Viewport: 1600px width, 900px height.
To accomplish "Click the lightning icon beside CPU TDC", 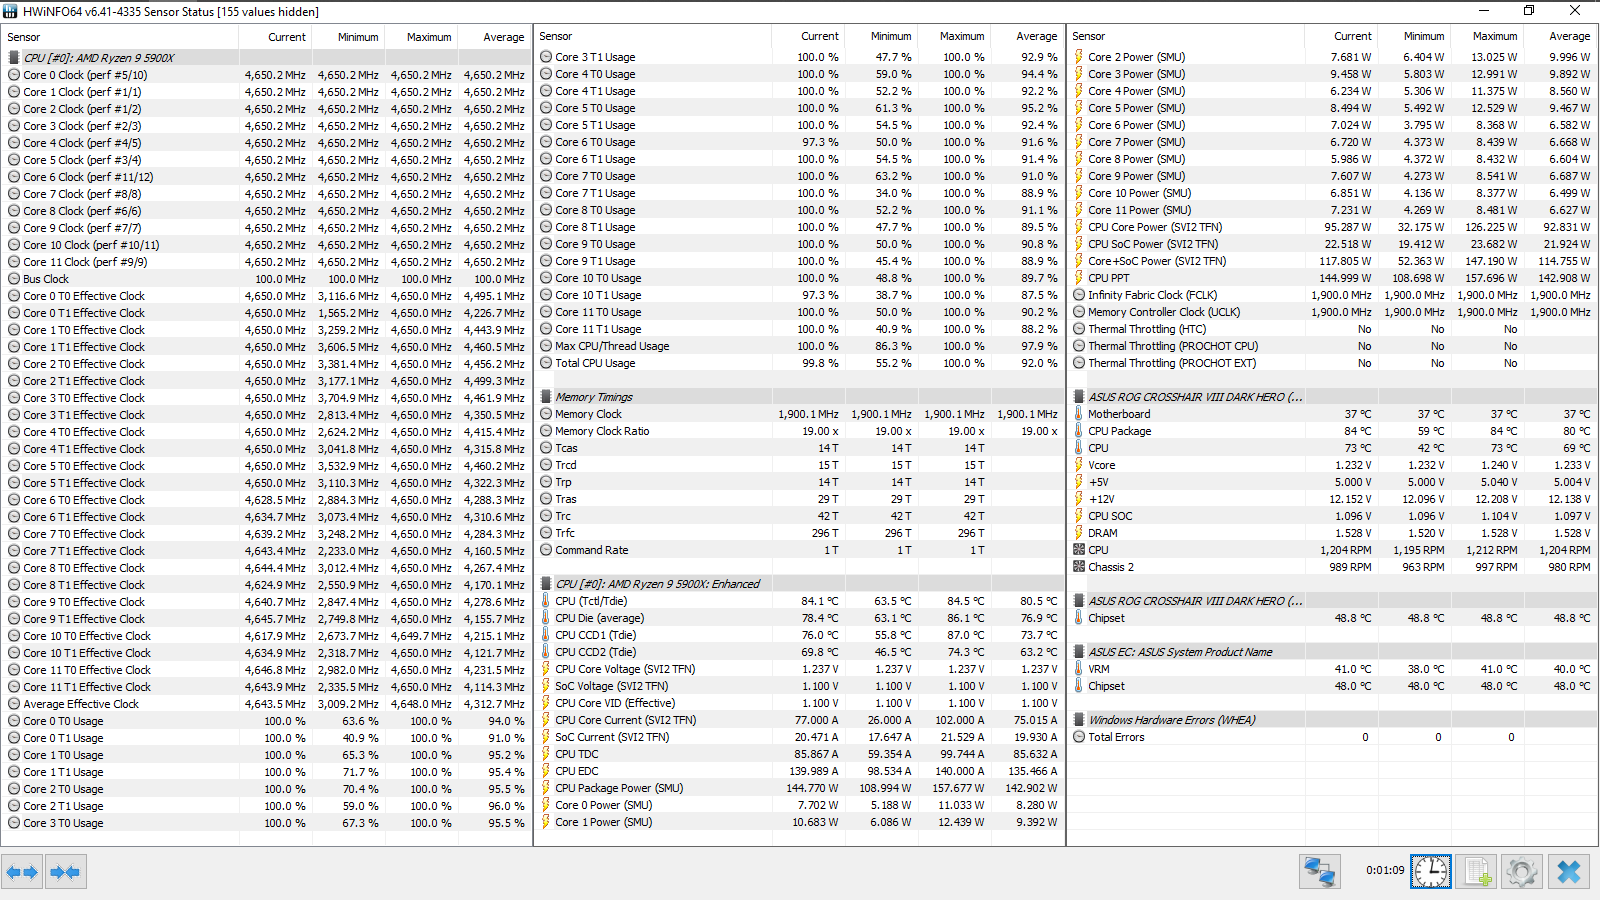I will (546, 754).
